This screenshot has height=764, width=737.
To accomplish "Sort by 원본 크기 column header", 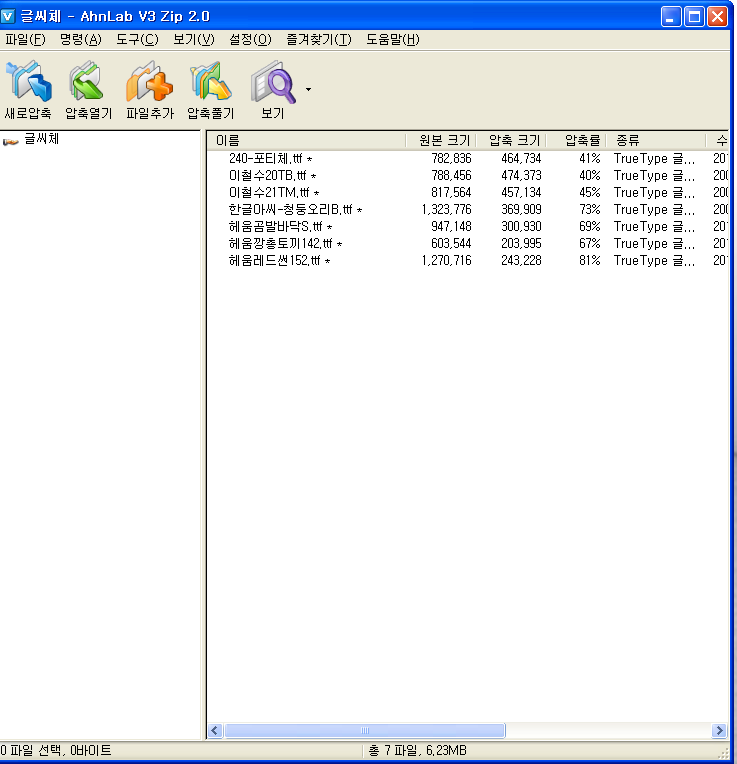I will [x=441, y=140].
